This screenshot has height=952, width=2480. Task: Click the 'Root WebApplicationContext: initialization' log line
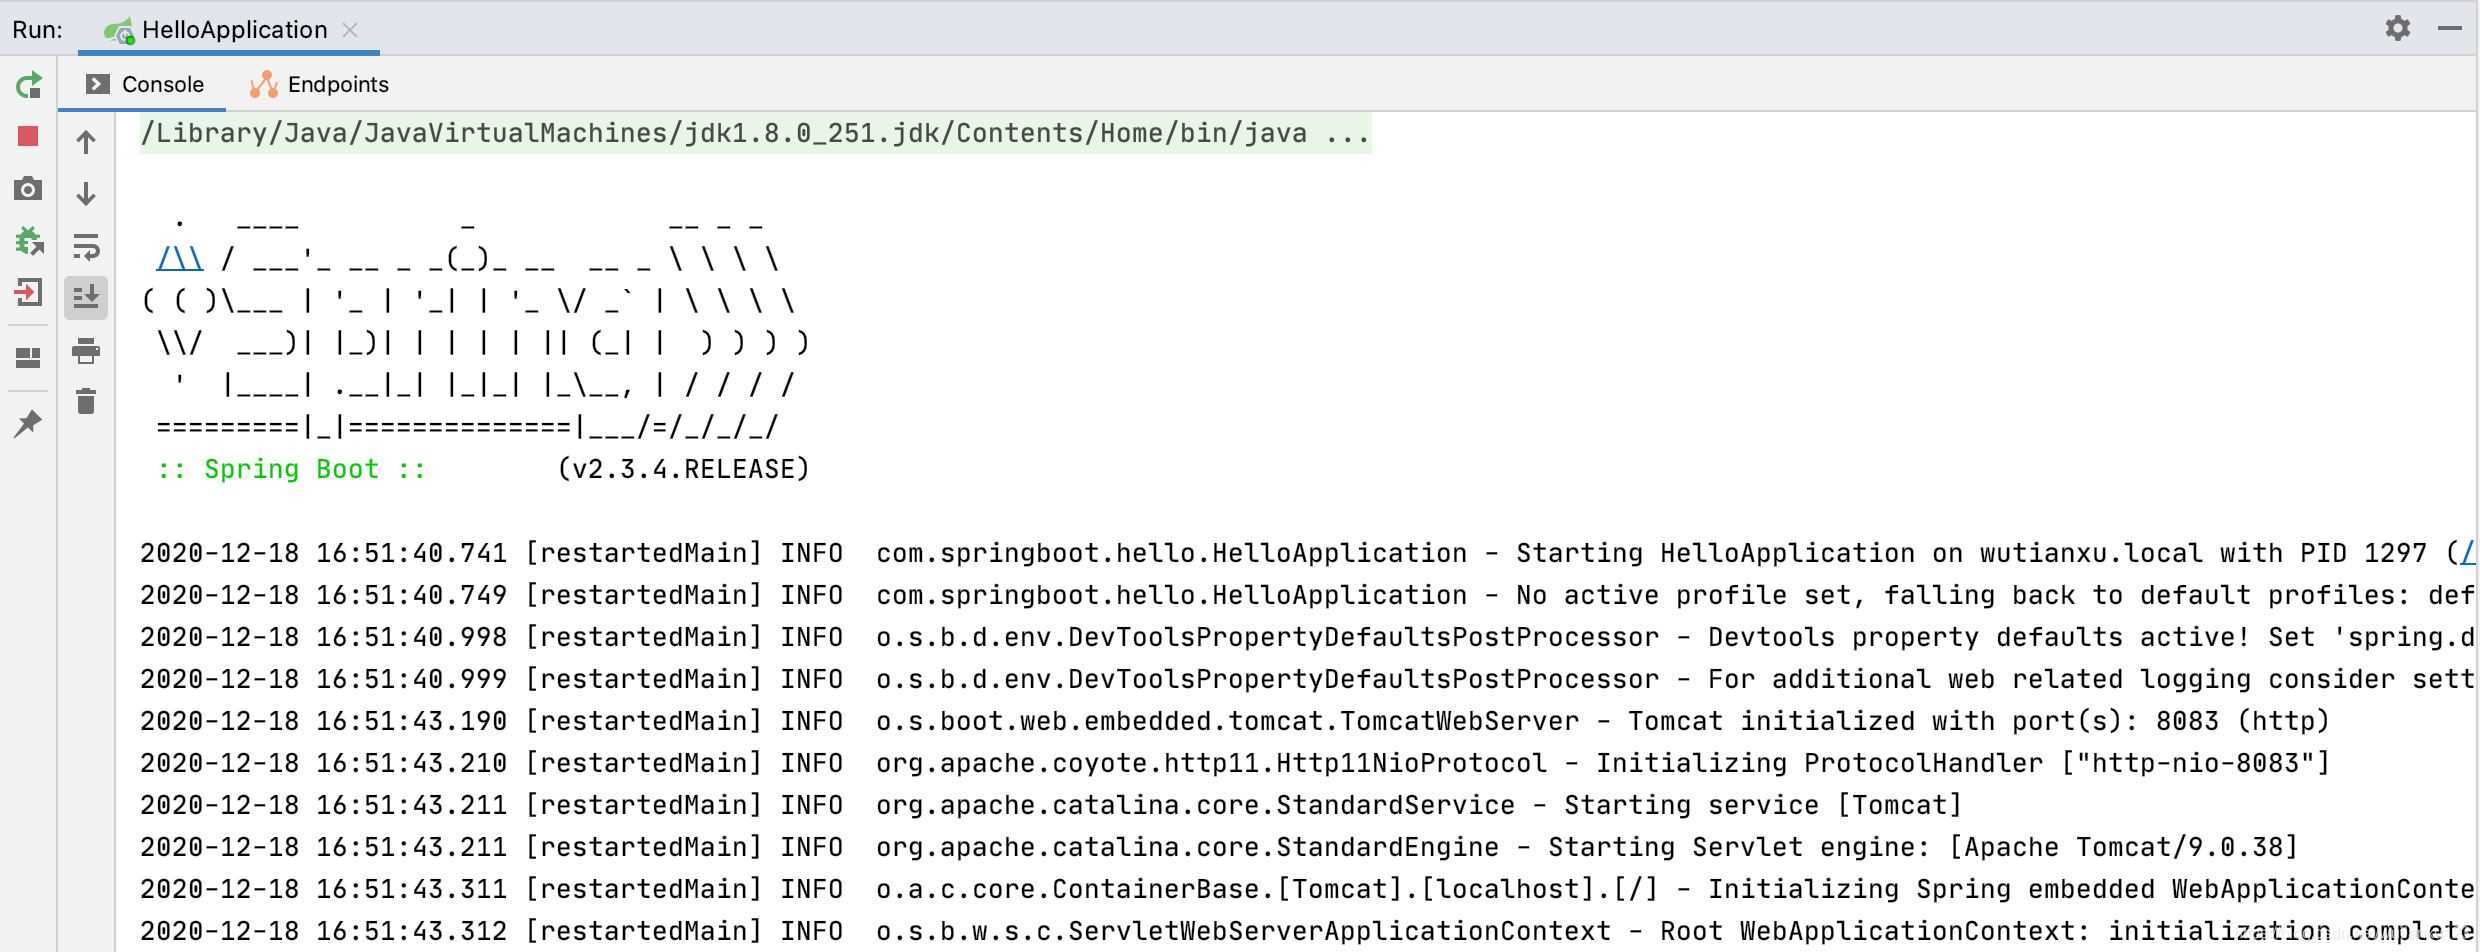pos(1308,931)
